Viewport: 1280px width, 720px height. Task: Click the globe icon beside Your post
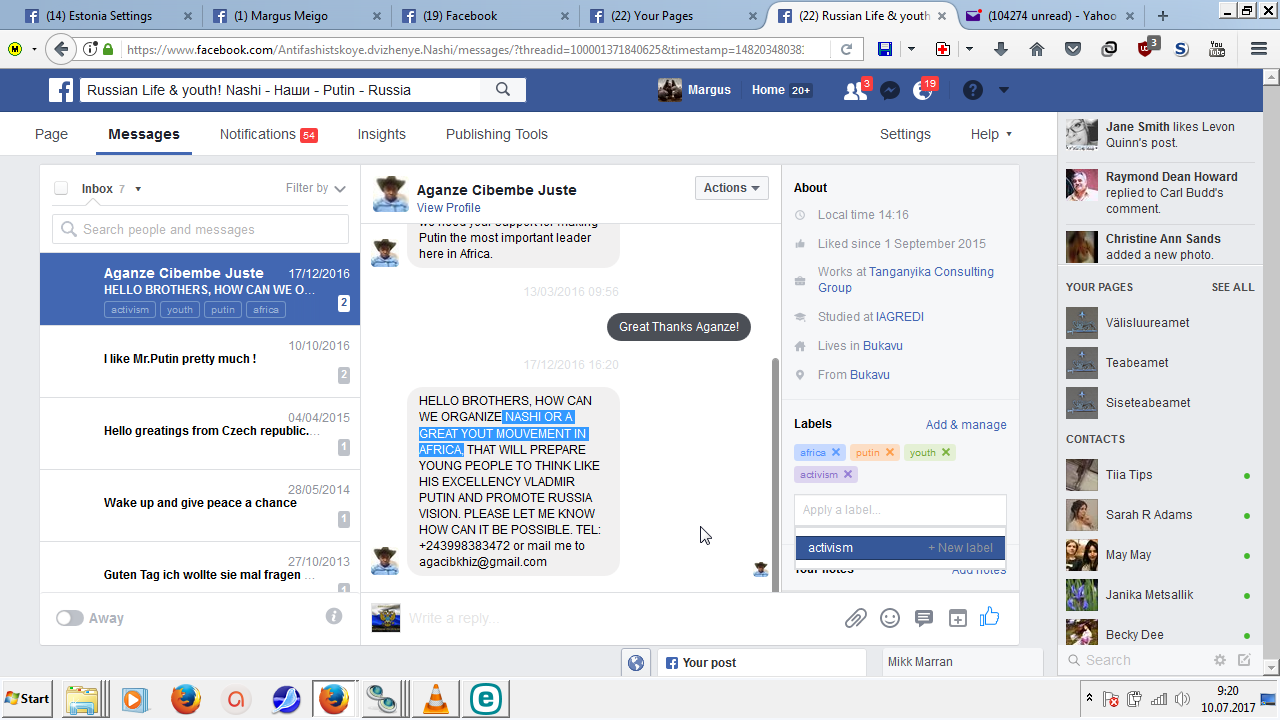[634, 662]
